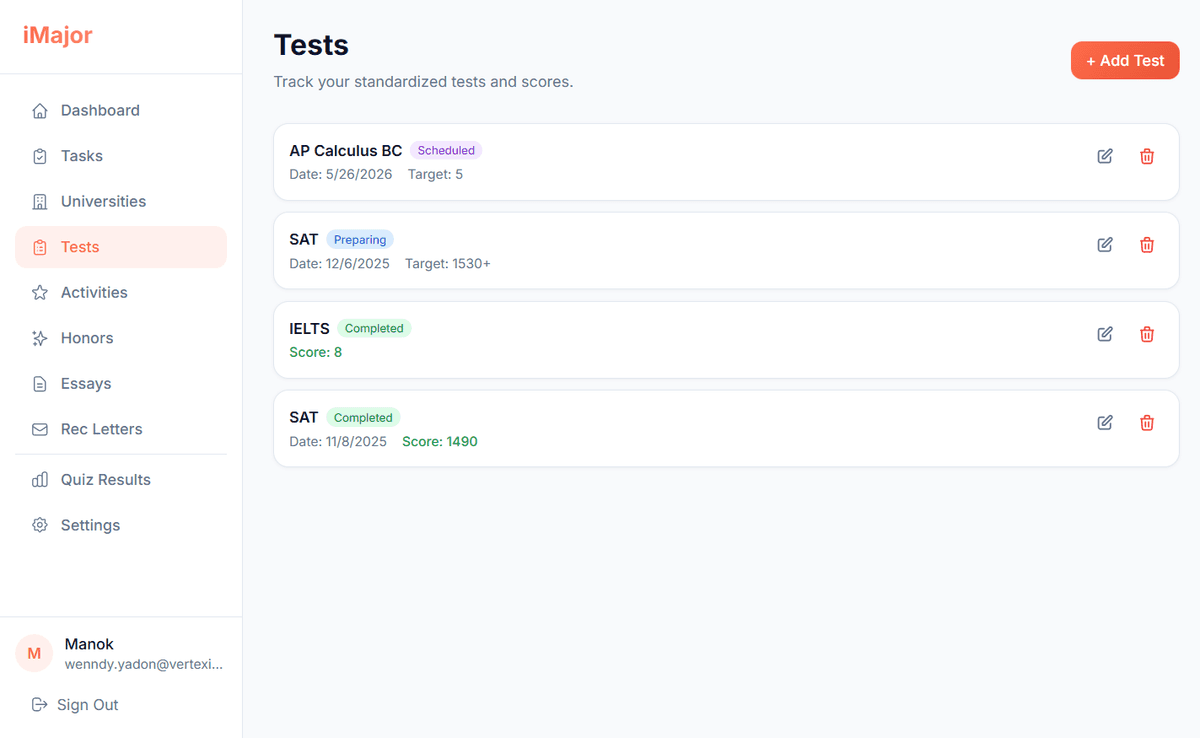Click the Scheduled badge on AP Calculus BC
1200x738 pixels.
point(446,150)
